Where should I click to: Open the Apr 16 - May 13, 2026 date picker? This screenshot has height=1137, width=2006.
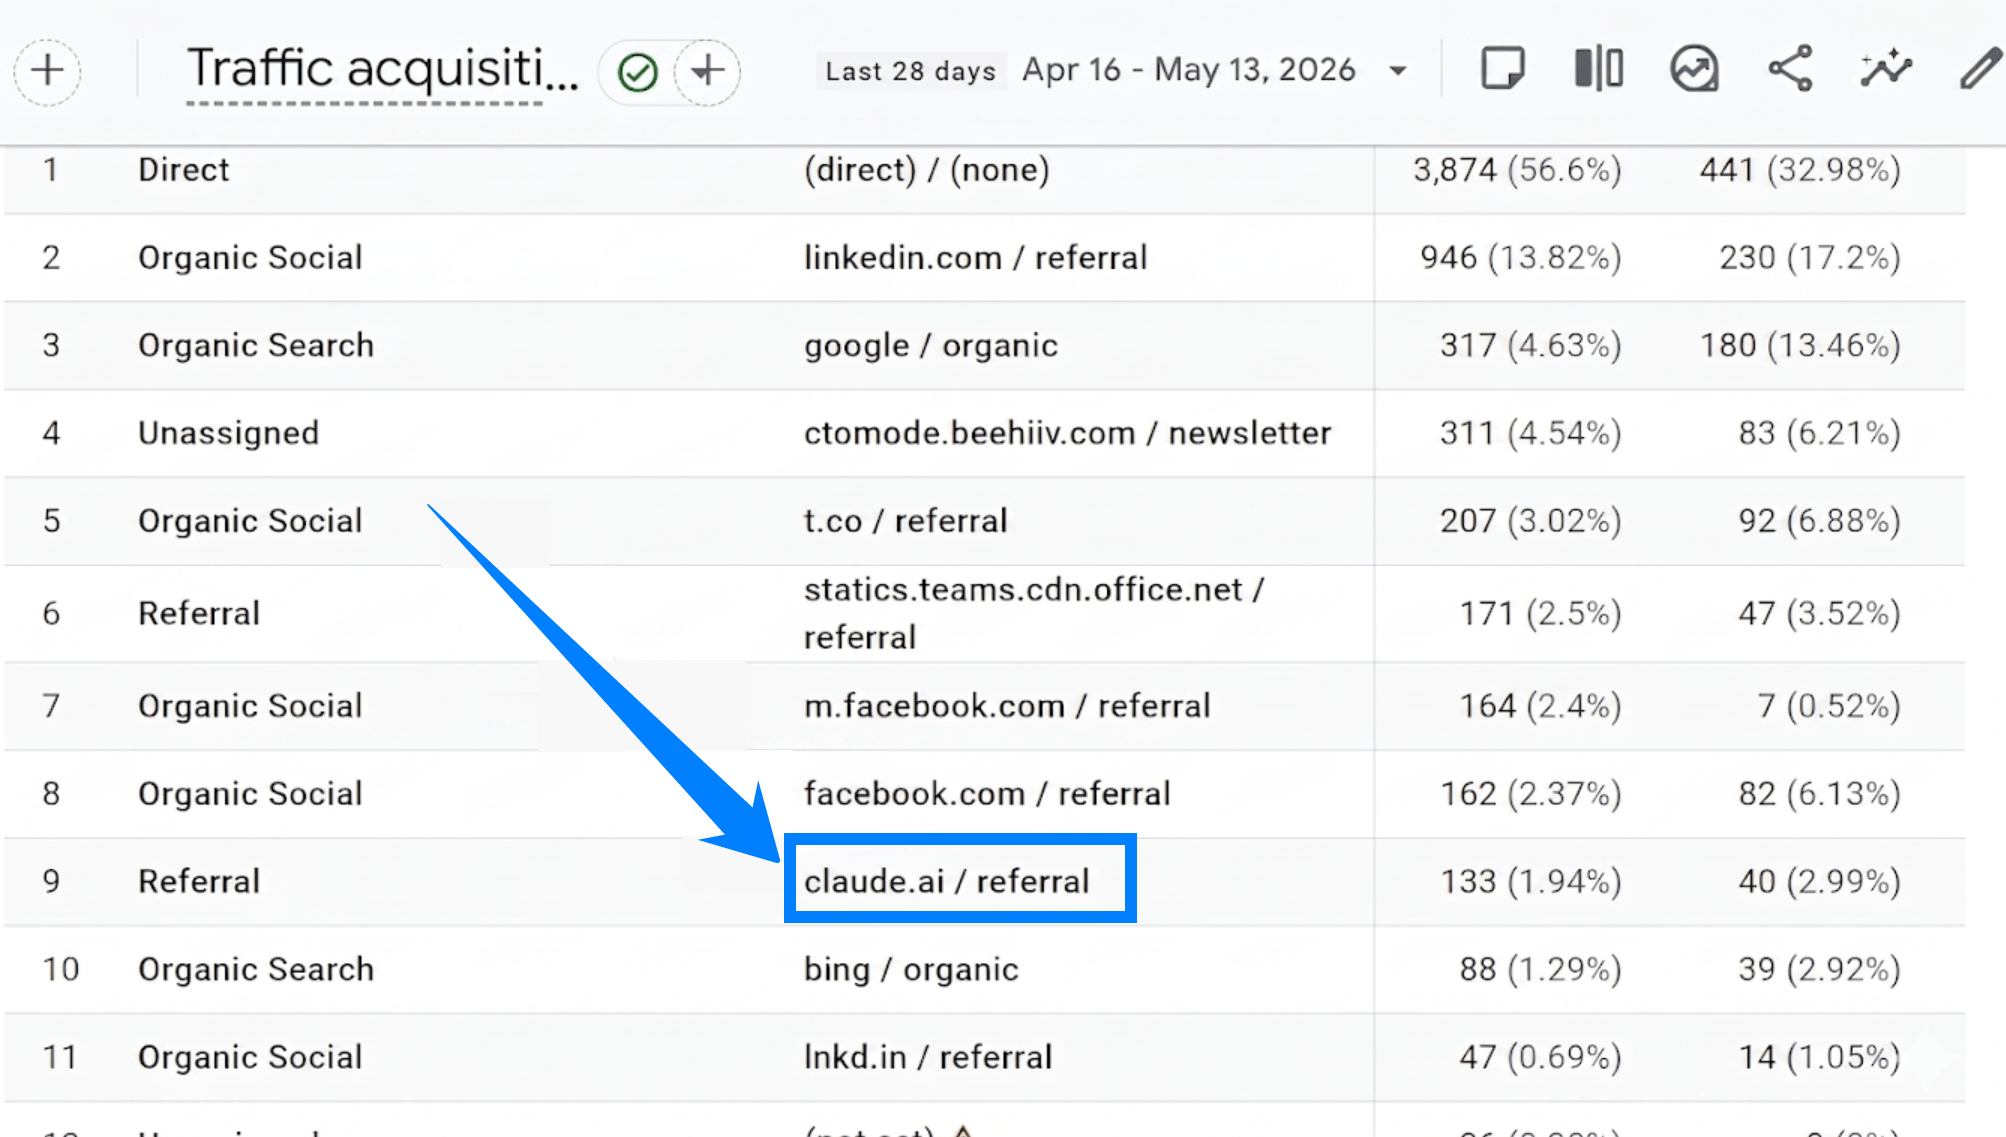pyautogui.click(x=1188, y=70)
